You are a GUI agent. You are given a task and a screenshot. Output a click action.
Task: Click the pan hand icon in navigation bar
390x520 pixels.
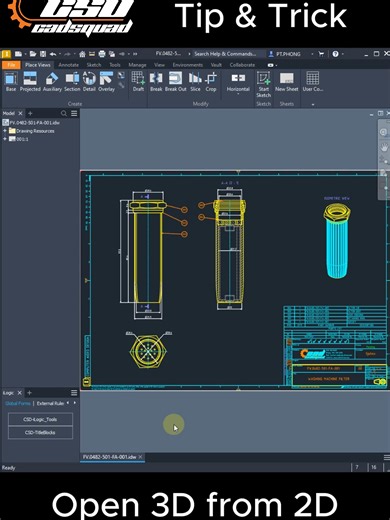pyautogui.click(x=384, y=146)
